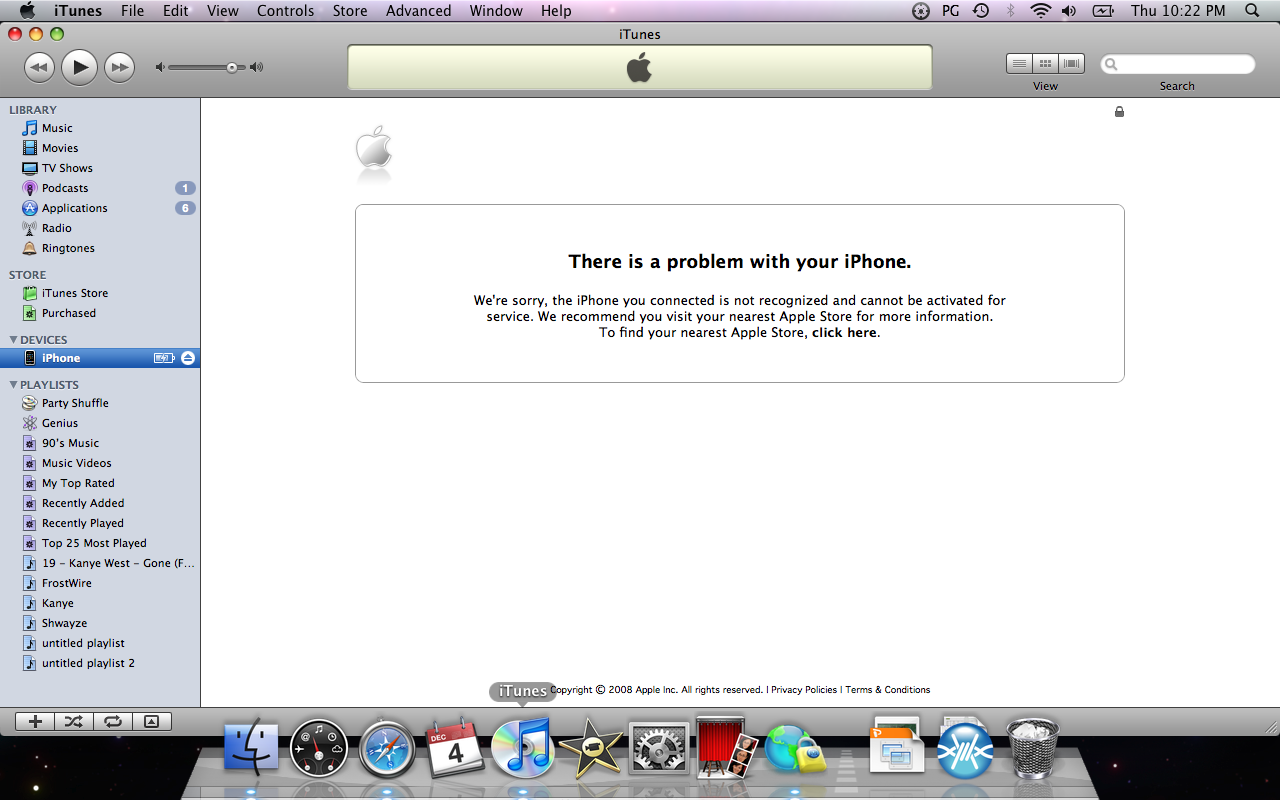The width and height of the screenshot is (1280, 800).
Task: Open the File menu
Action: tap(132, 11)
